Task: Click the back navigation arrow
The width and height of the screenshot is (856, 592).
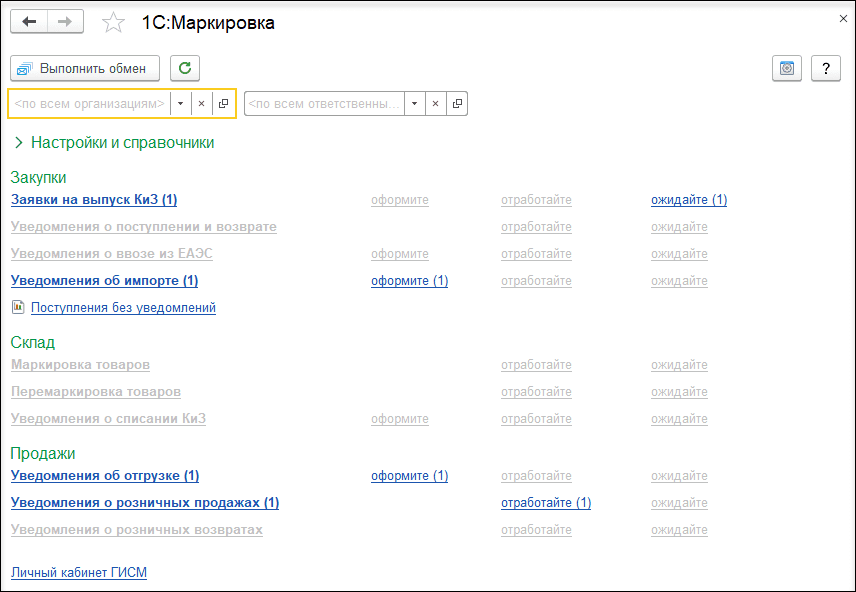Action: 29,22
